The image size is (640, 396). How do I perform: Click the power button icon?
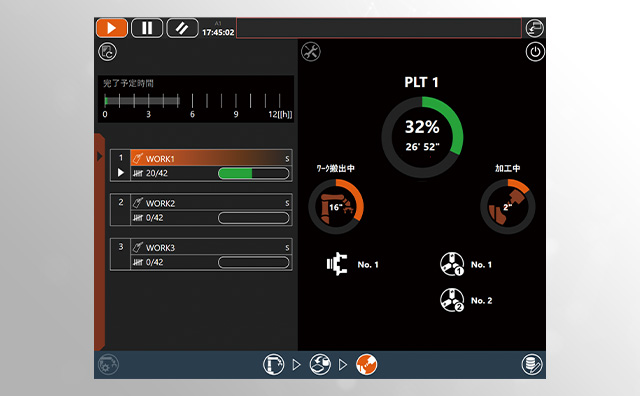pos(535,52)
